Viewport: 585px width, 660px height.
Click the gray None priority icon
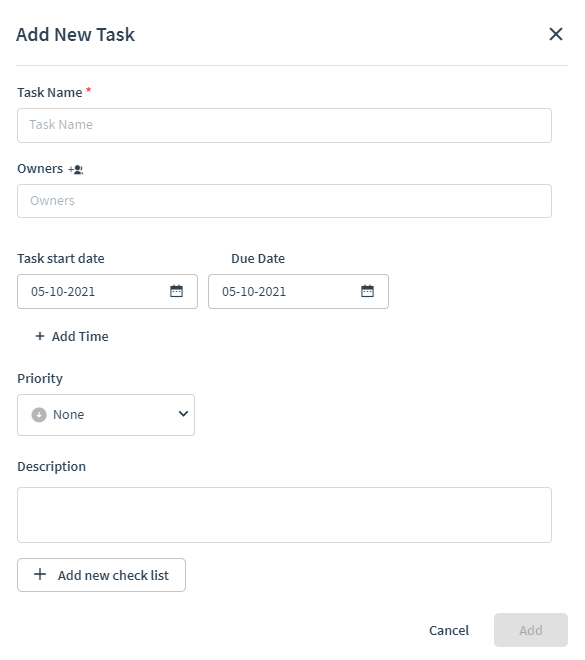39,415
